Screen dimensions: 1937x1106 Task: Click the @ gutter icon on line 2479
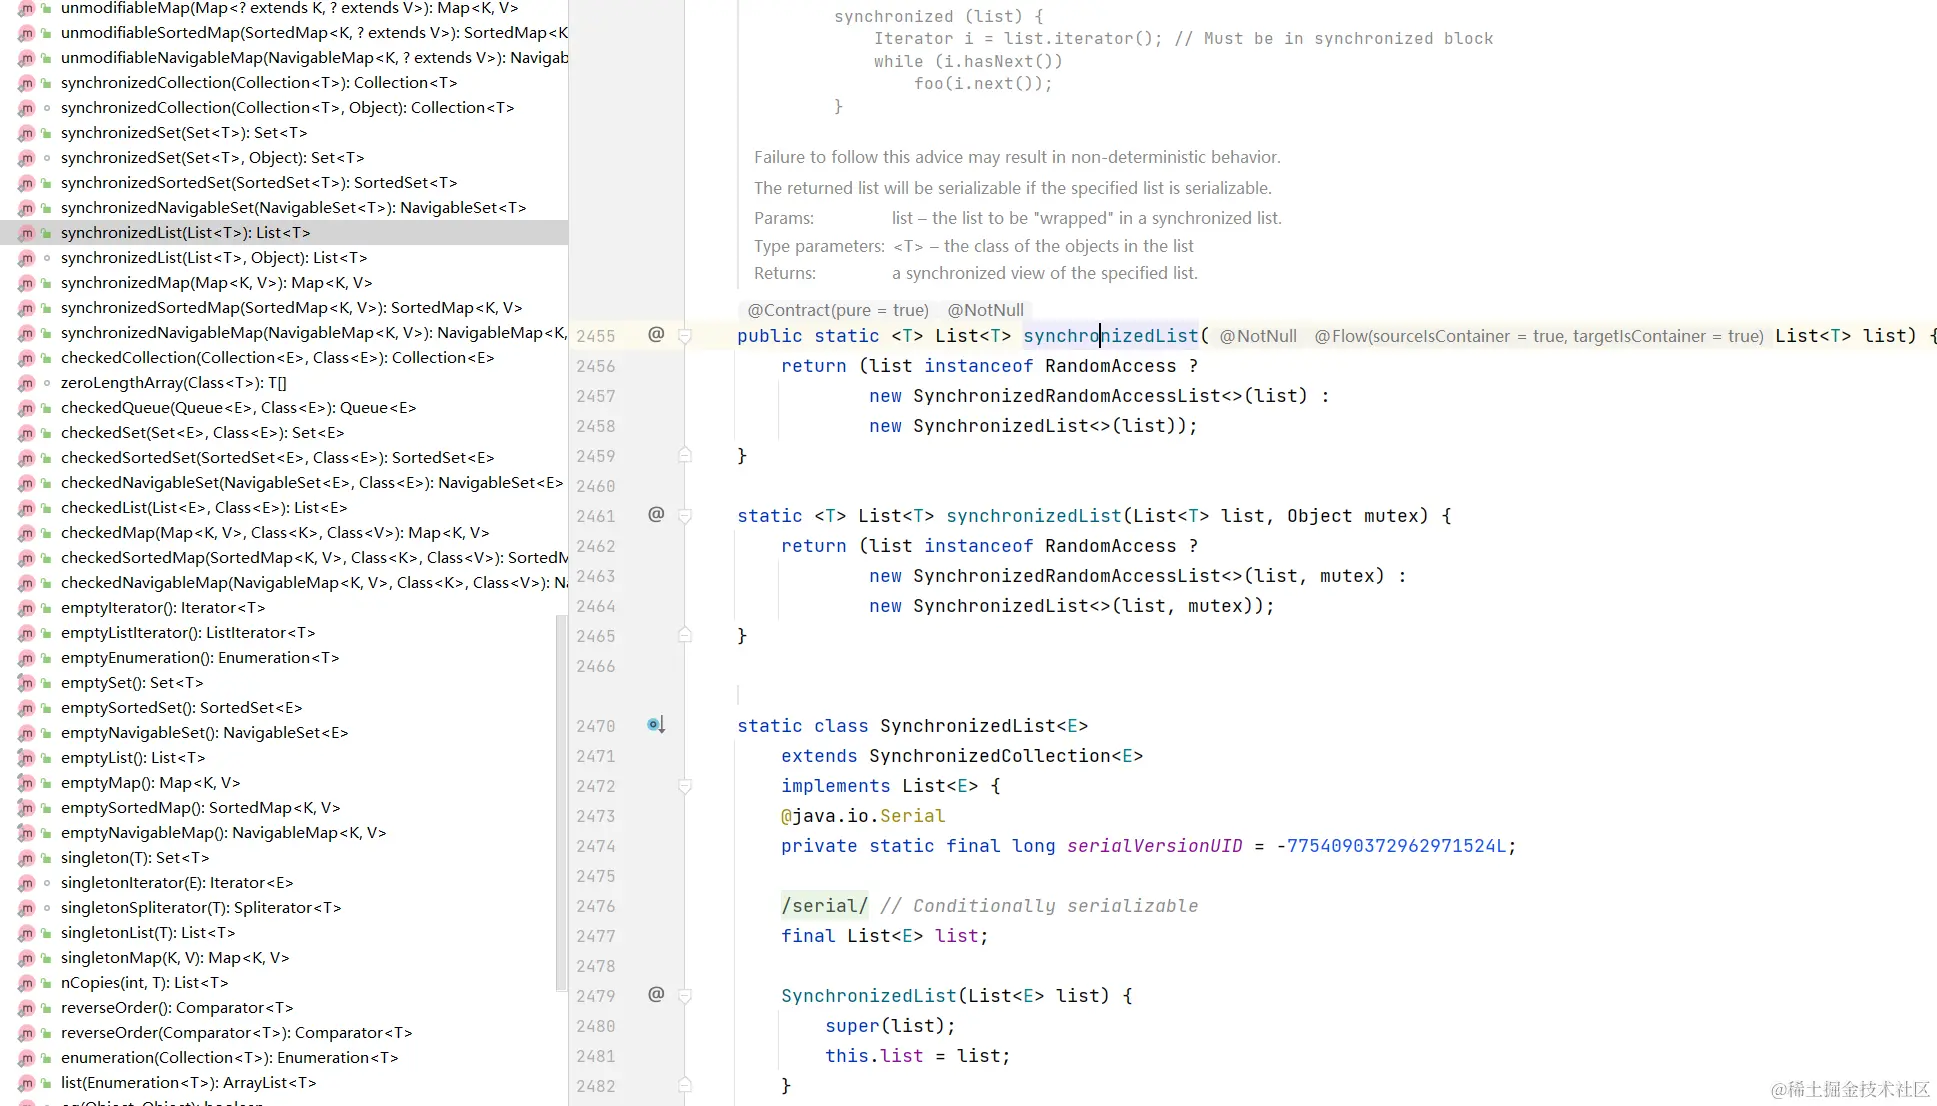coord(656,995)
